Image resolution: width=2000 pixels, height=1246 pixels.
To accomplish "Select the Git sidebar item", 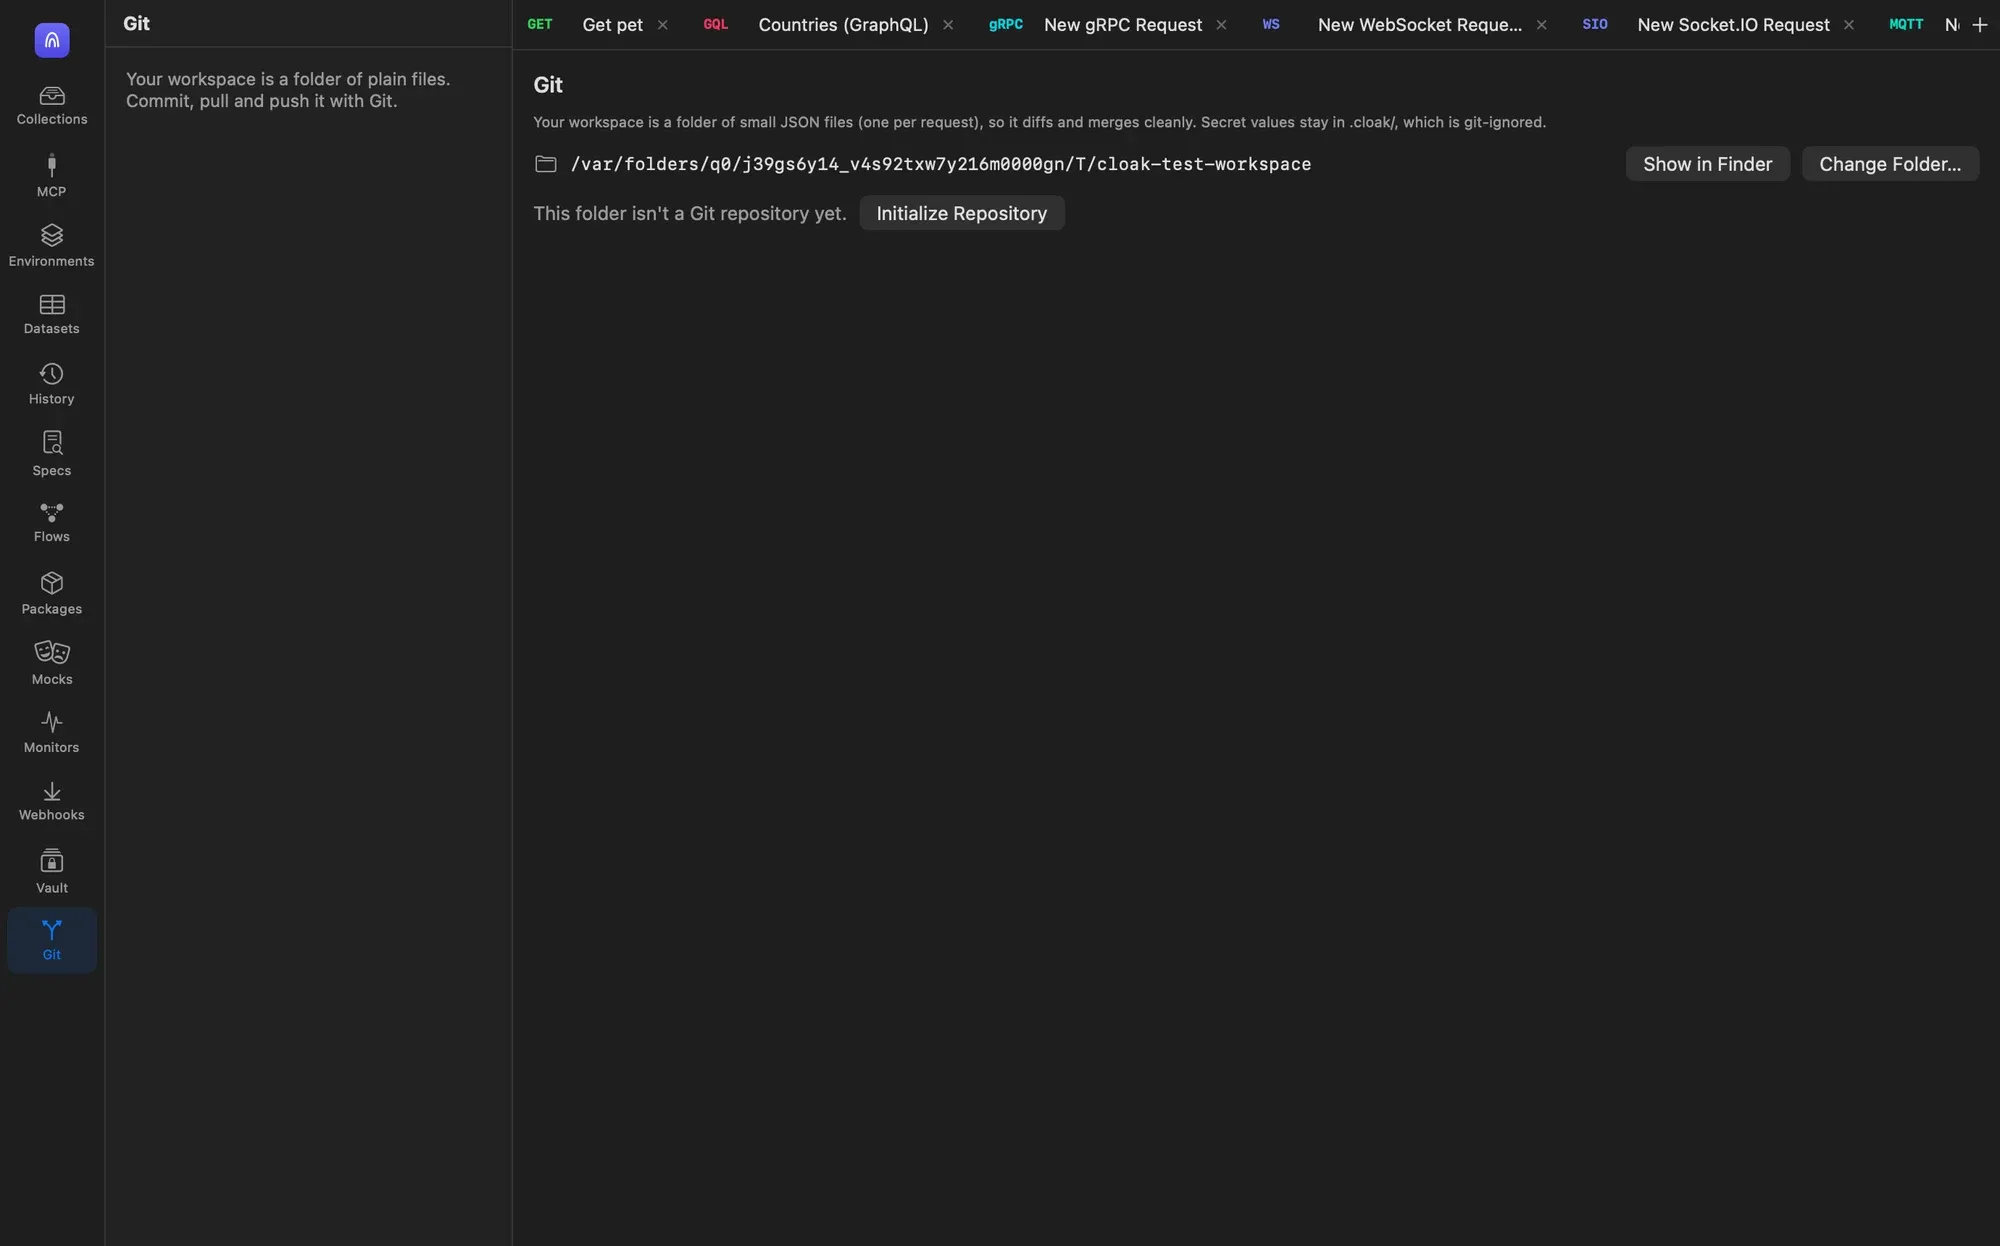I will pyautogui.click(x=52, y=940).
